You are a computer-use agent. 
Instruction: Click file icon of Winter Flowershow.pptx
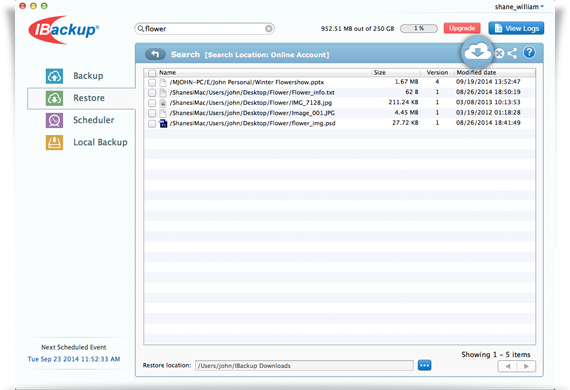tap(163, 83)
